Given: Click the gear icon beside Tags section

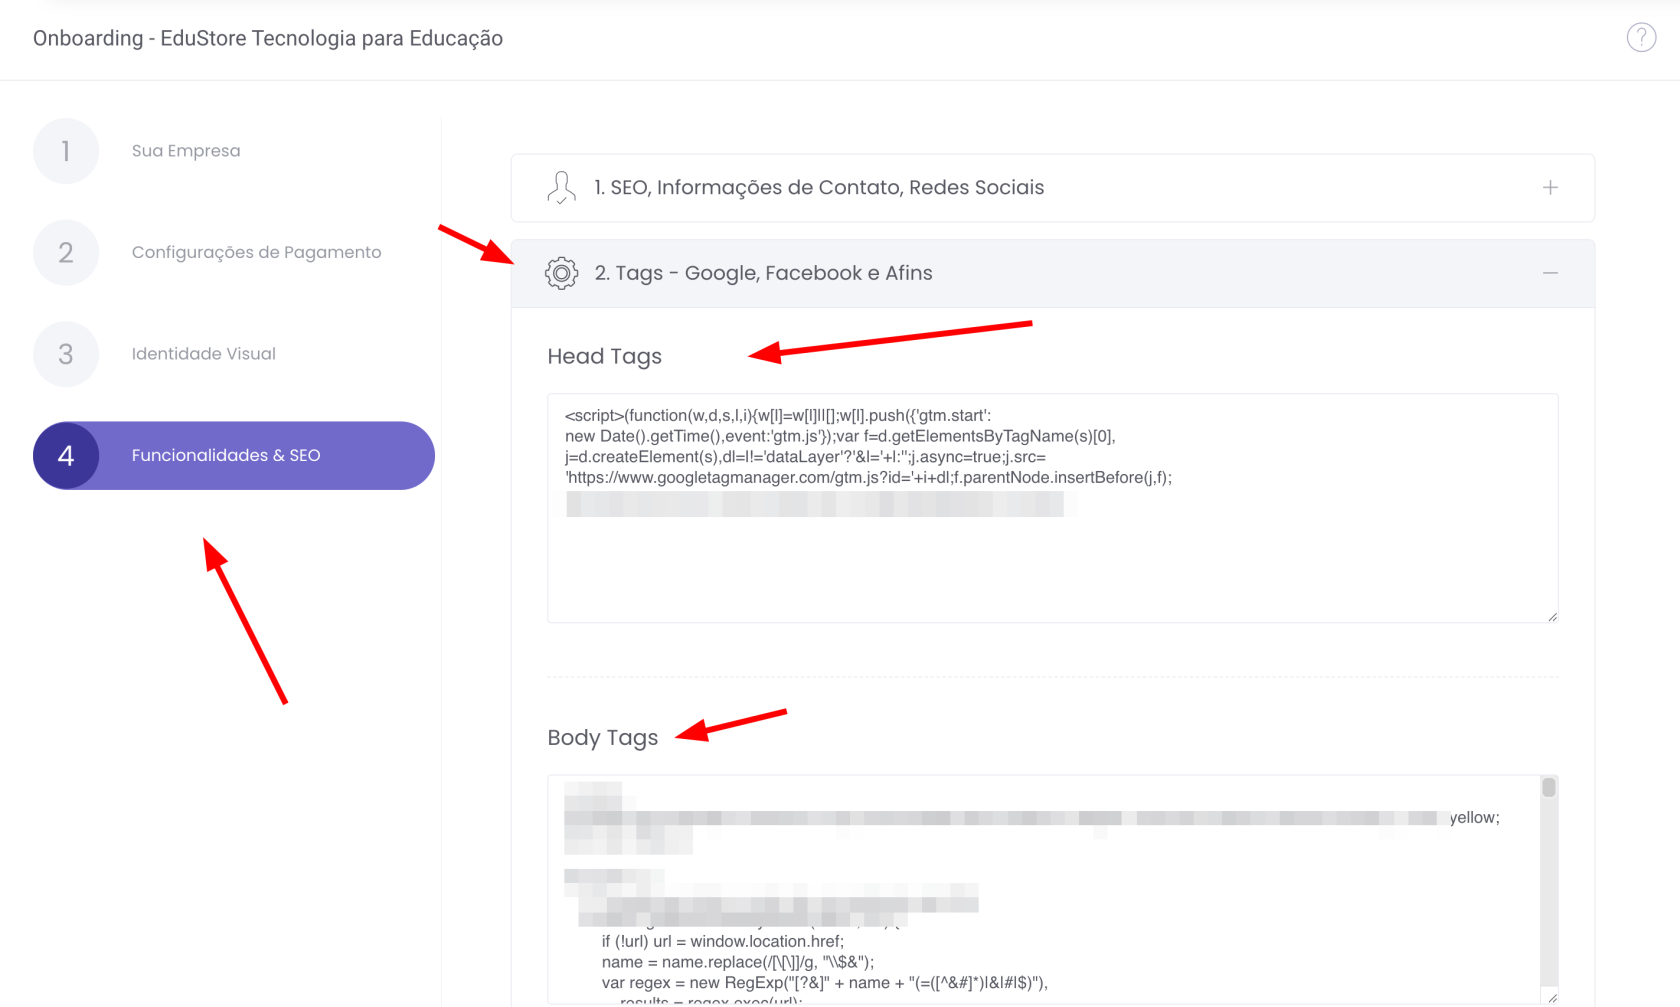Looking at the screenshot, I should click(561, 273).
